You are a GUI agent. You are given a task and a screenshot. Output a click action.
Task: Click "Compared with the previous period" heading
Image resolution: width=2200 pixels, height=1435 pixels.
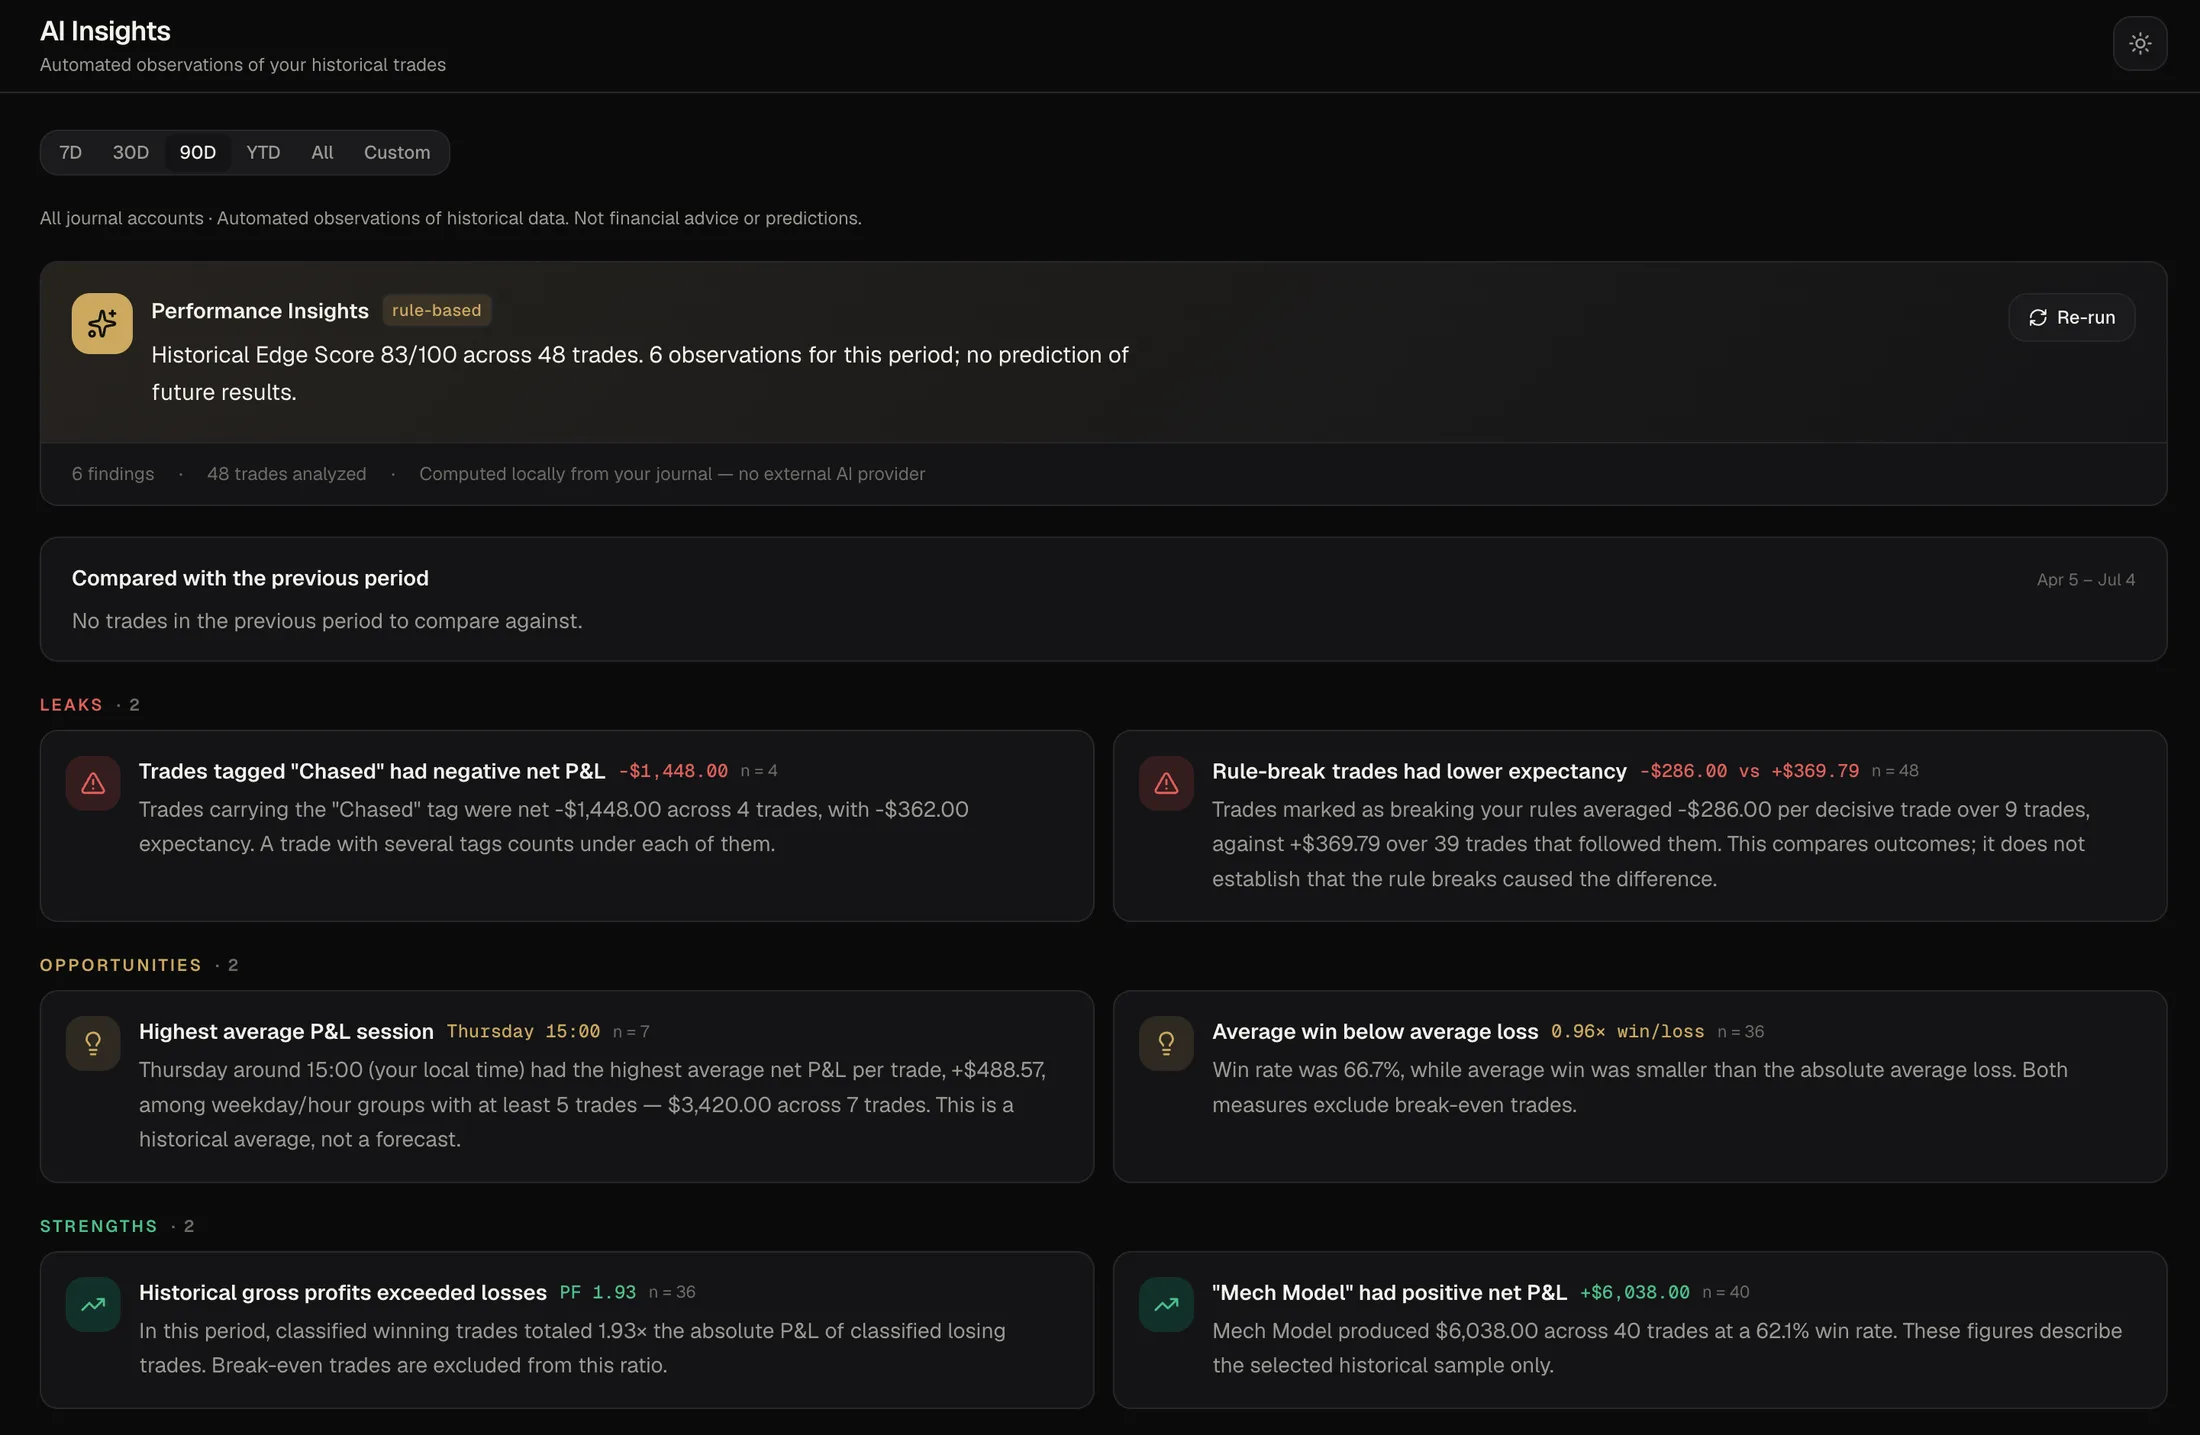pyautogui.click(x=250, y=578)
